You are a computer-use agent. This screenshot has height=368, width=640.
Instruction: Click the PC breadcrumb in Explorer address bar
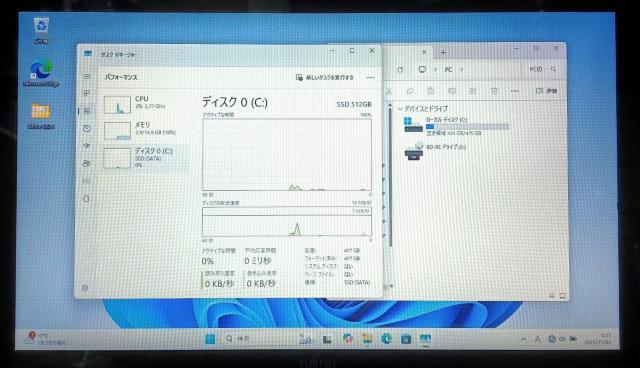449,70
